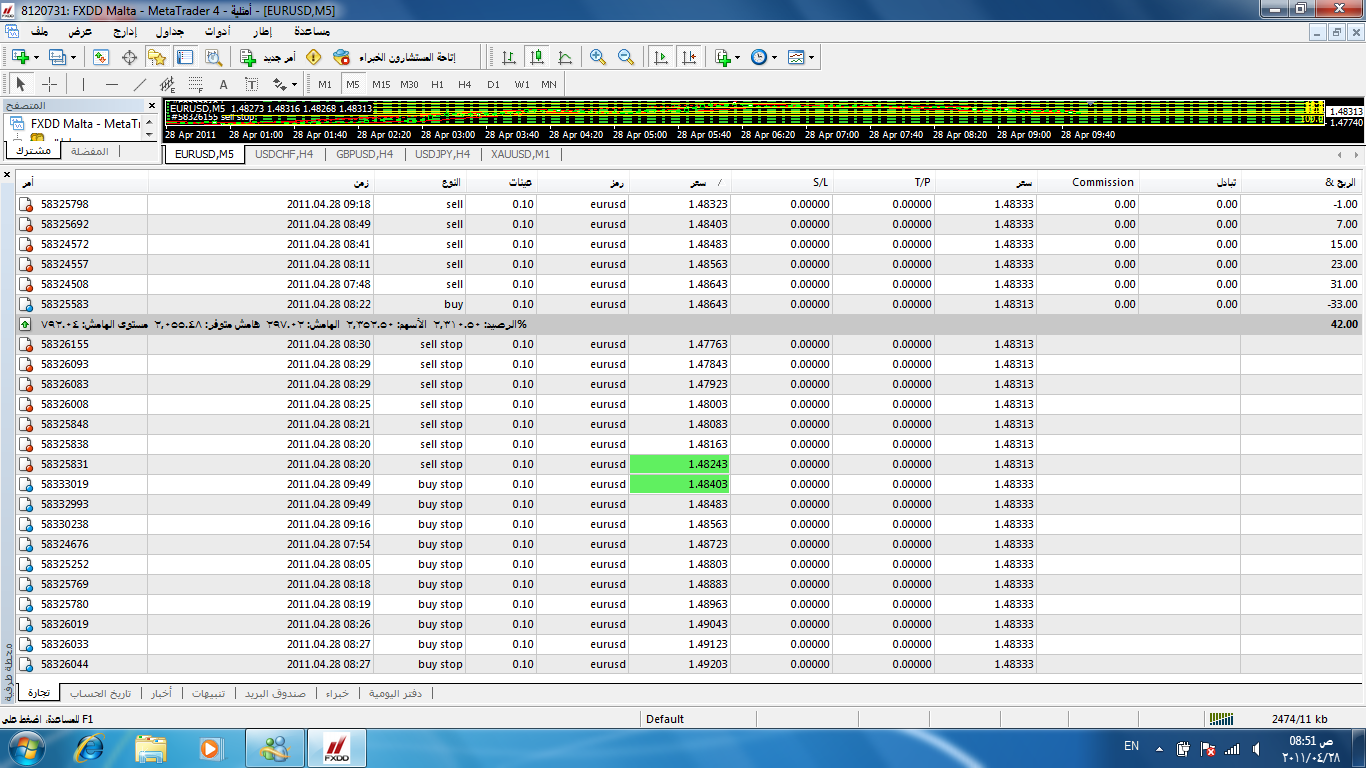Open the Periods clock icon
Screen dimensions: 1366x768
tap(759, 57)
